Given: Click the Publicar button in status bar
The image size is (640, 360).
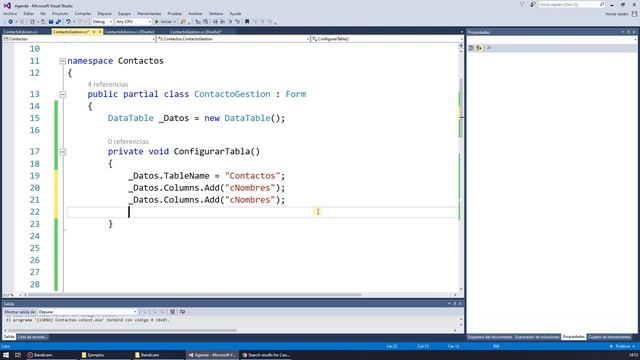Looking at the screenshot, I should [x=623, y=347].
